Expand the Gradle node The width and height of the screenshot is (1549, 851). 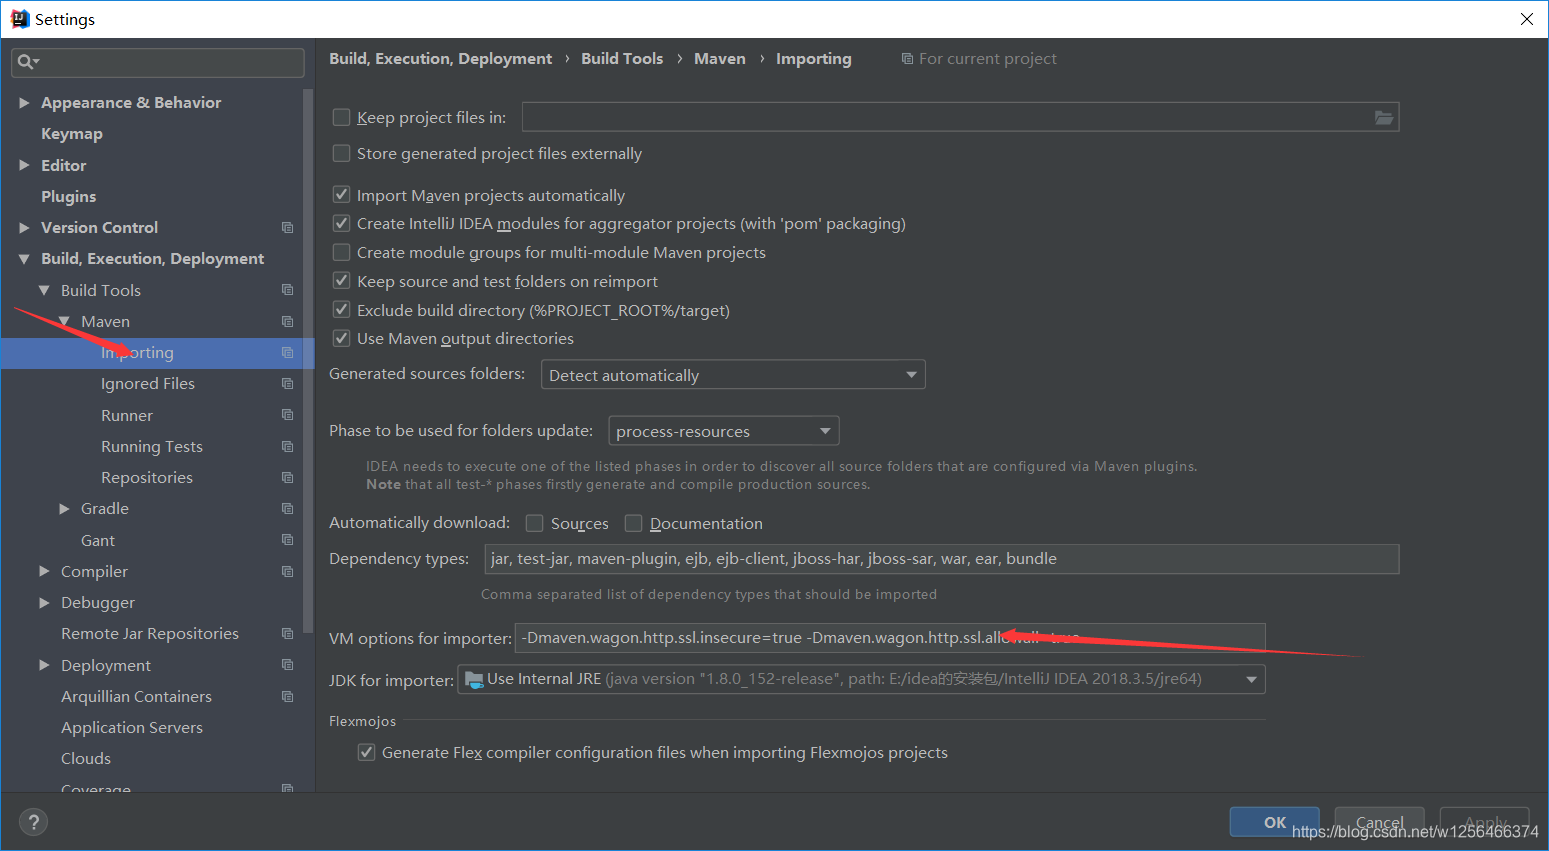point(64,508)
